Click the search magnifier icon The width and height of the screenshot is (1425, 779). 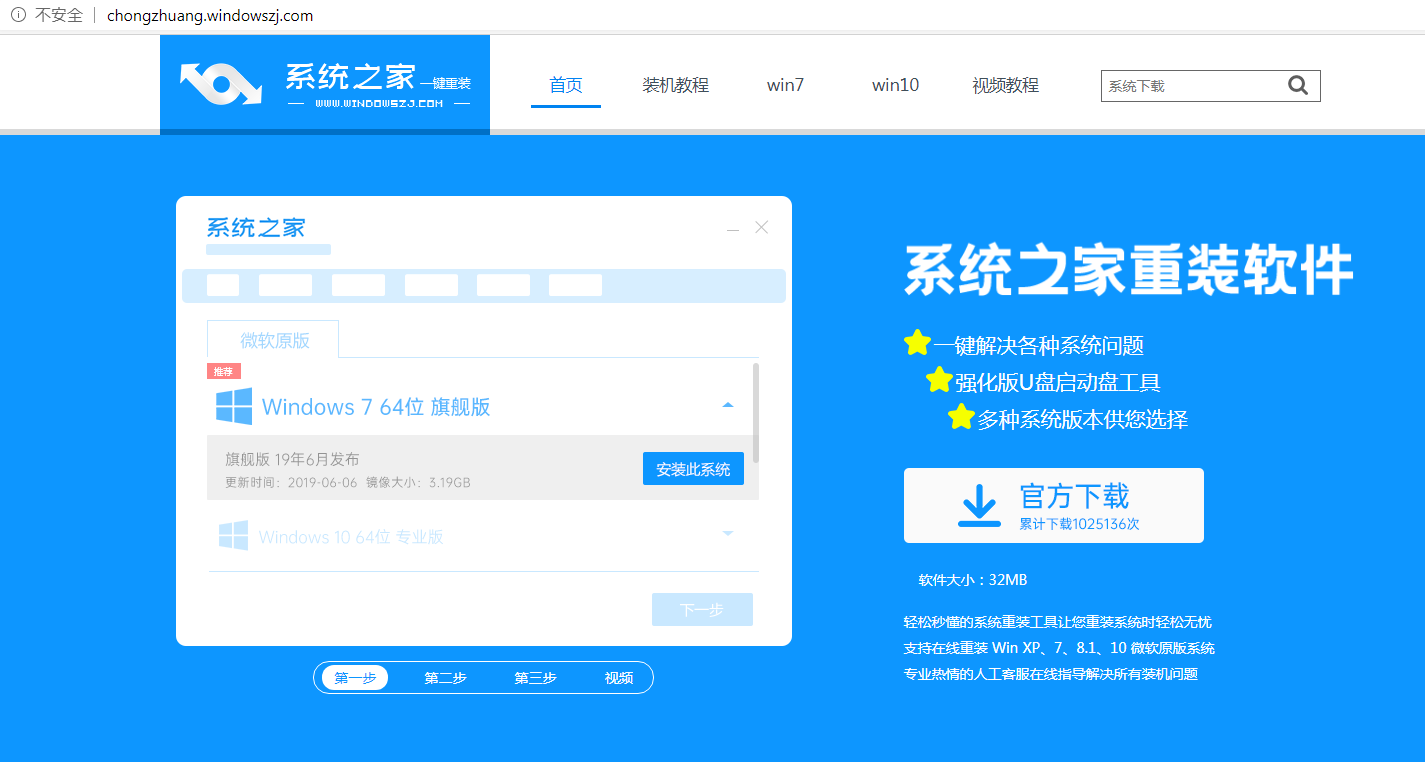click(1298, 86)
